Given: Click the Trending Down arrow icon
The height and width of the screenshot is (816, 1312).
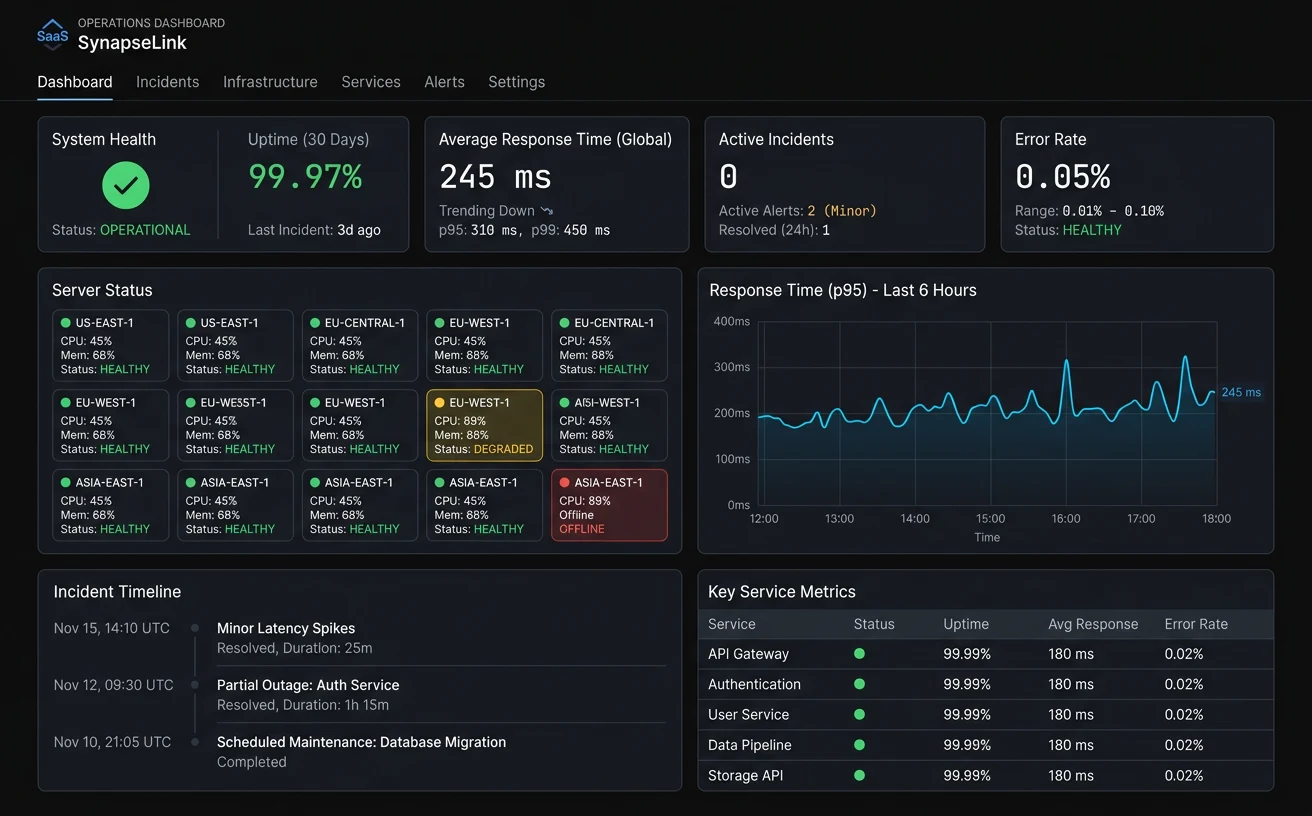Looking at the screenshot, I should tap(546, 211).
